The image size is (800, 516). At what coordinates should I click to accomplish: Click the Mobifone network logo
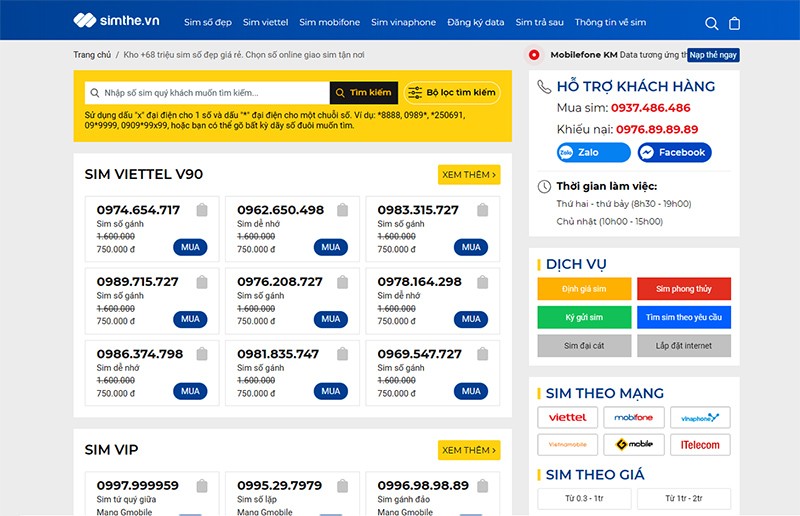point(634,417)
